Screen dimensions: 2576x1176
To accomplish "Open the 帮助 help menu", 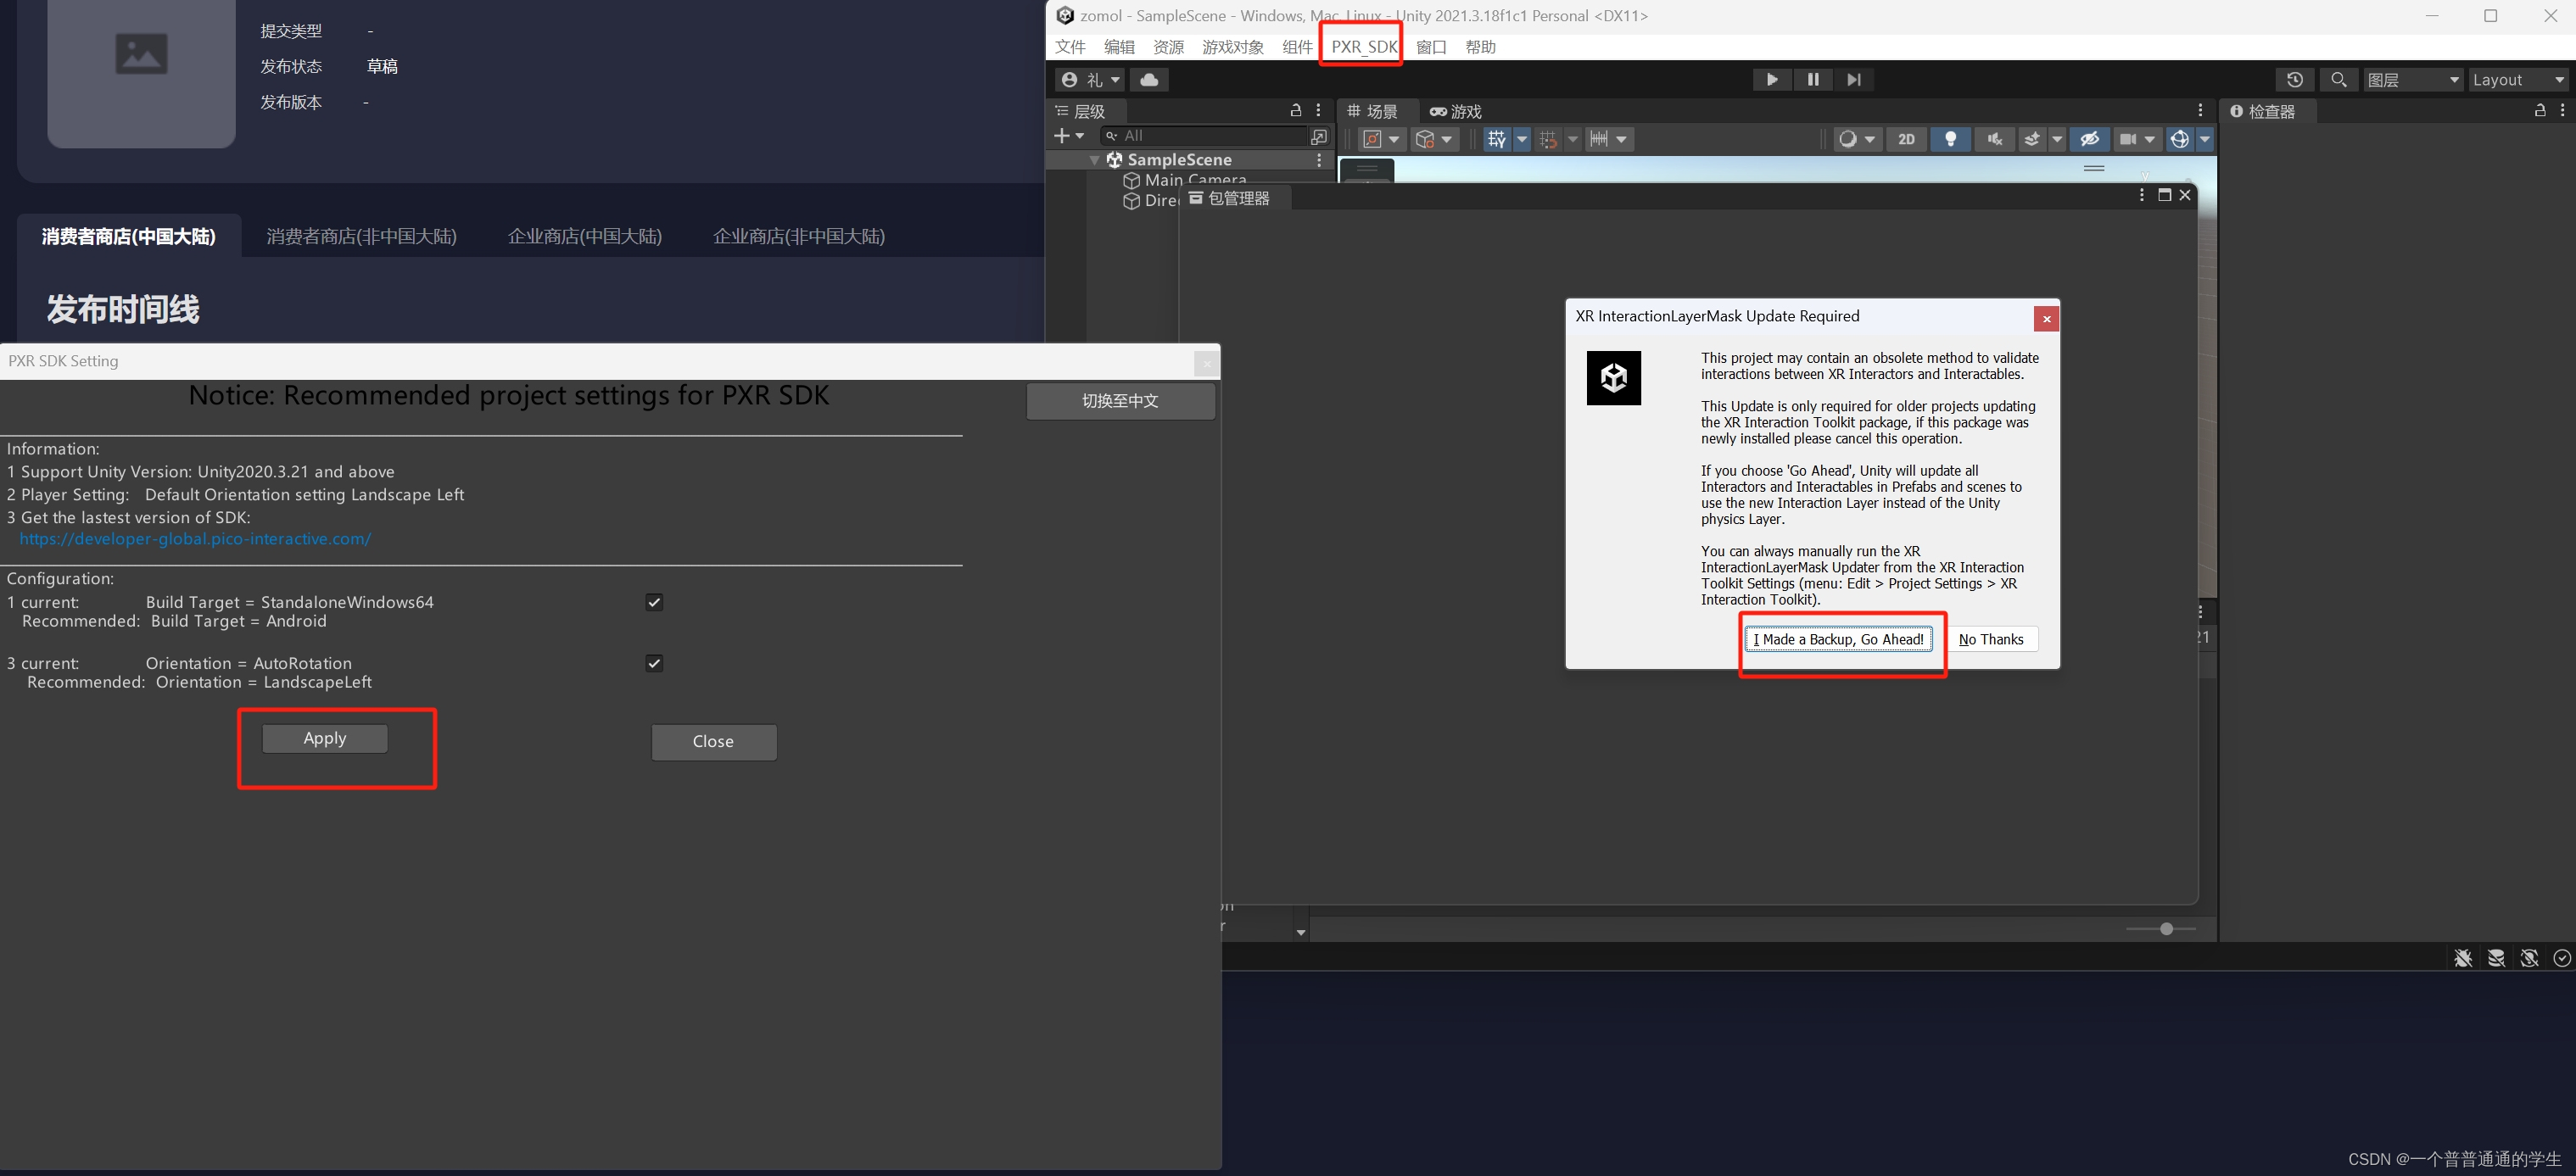I will [1480, 47].
